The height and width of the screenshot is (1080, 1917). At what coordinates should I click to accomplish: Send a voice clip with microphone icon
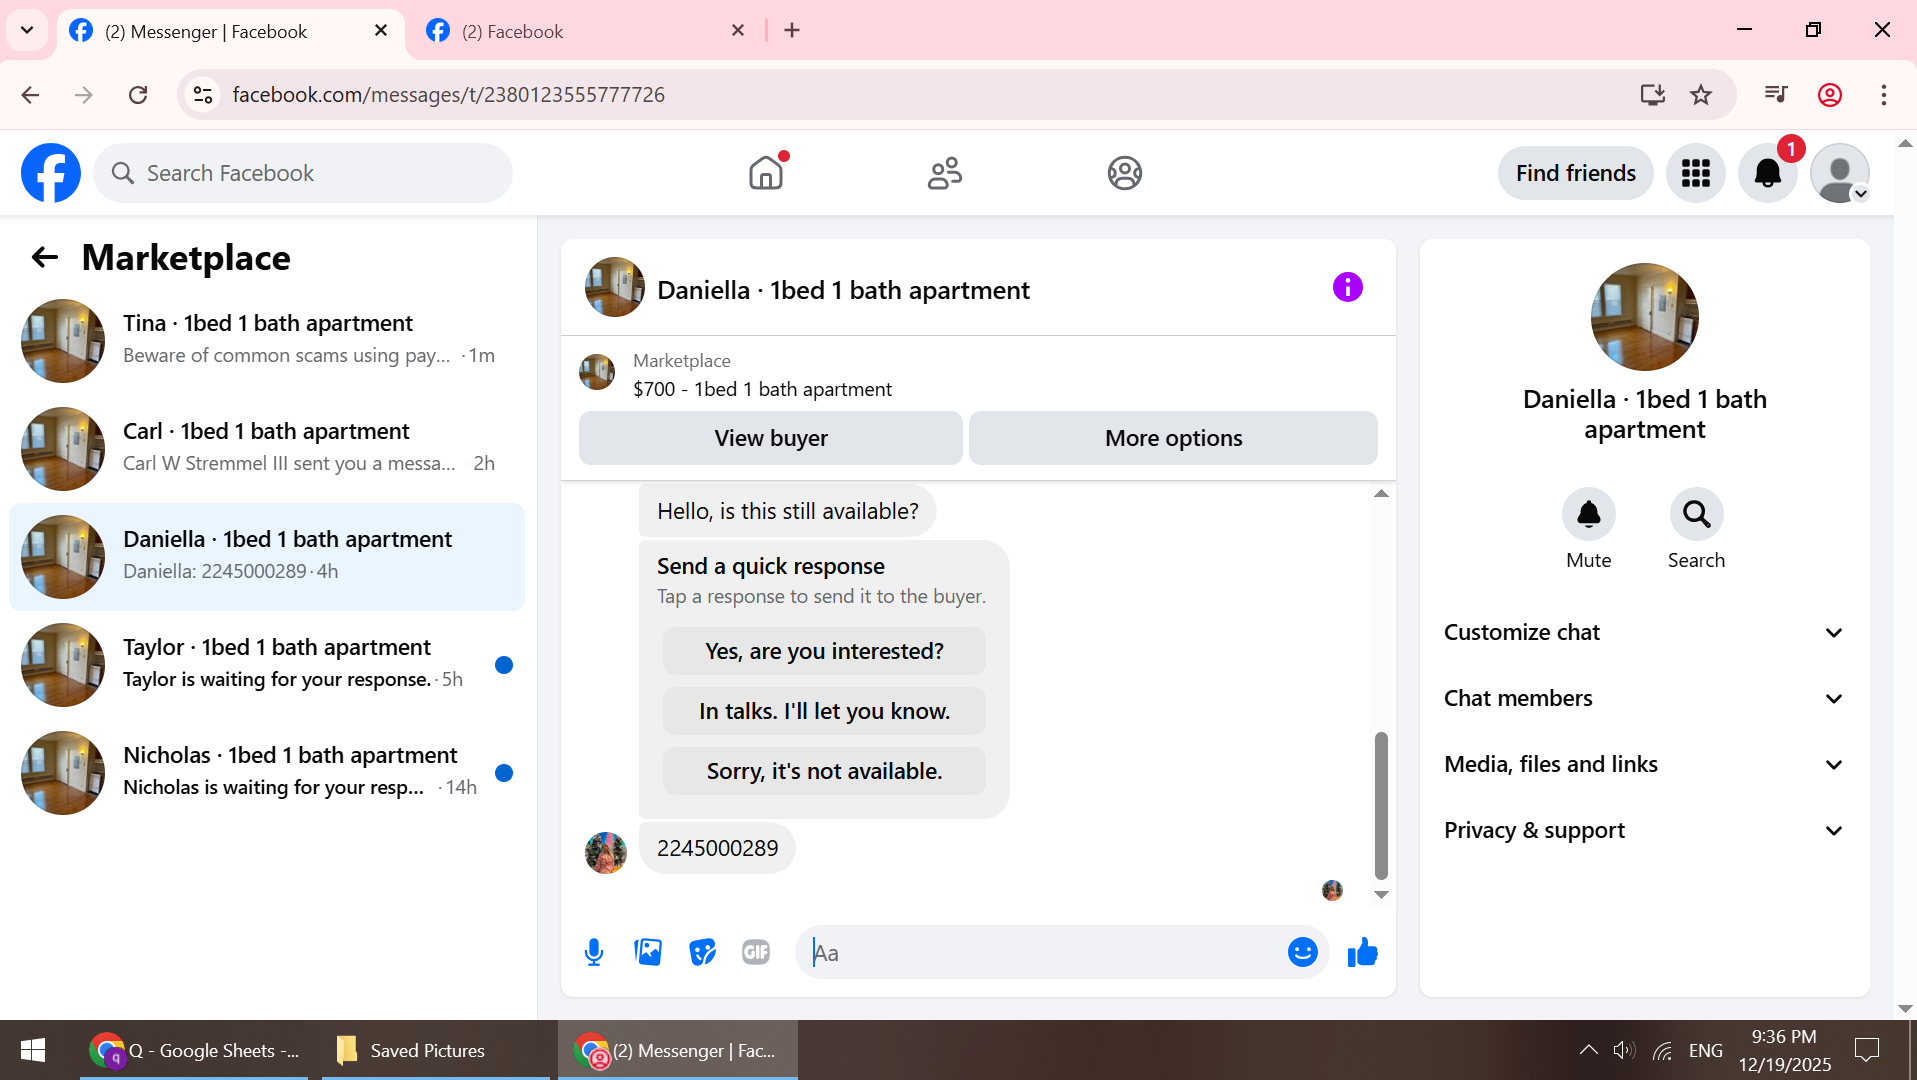(x=594, y=952)
